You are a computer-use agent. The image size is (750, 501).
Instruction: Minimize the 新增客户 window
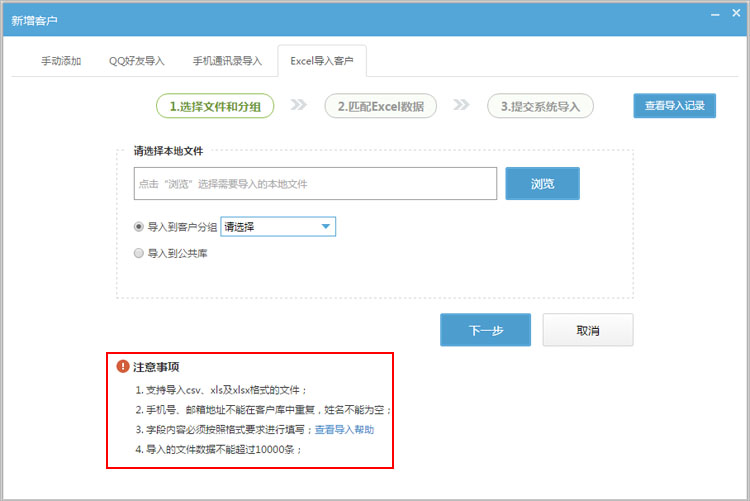tap(715, 15)
